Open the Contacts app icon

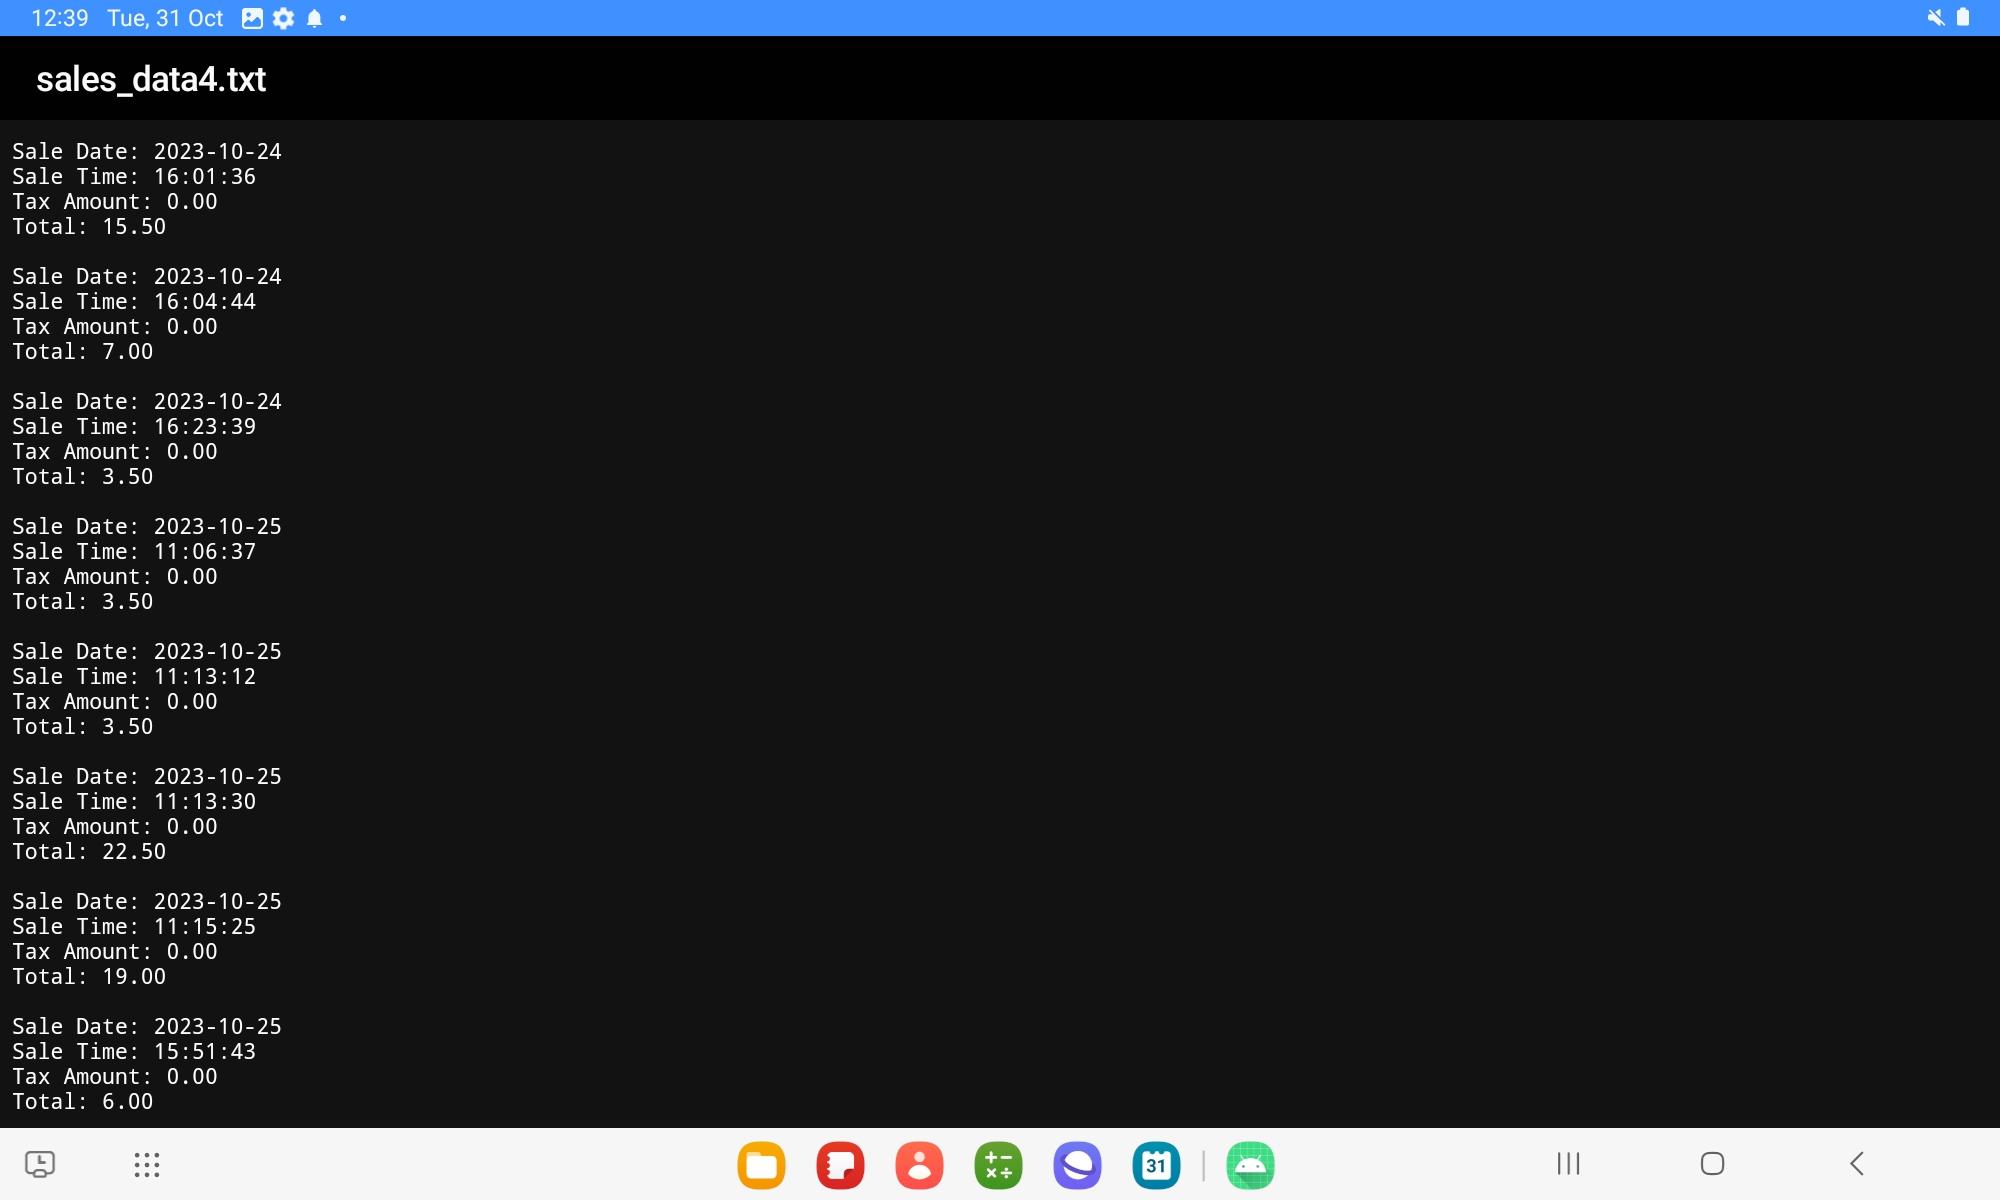point(919,1165)
